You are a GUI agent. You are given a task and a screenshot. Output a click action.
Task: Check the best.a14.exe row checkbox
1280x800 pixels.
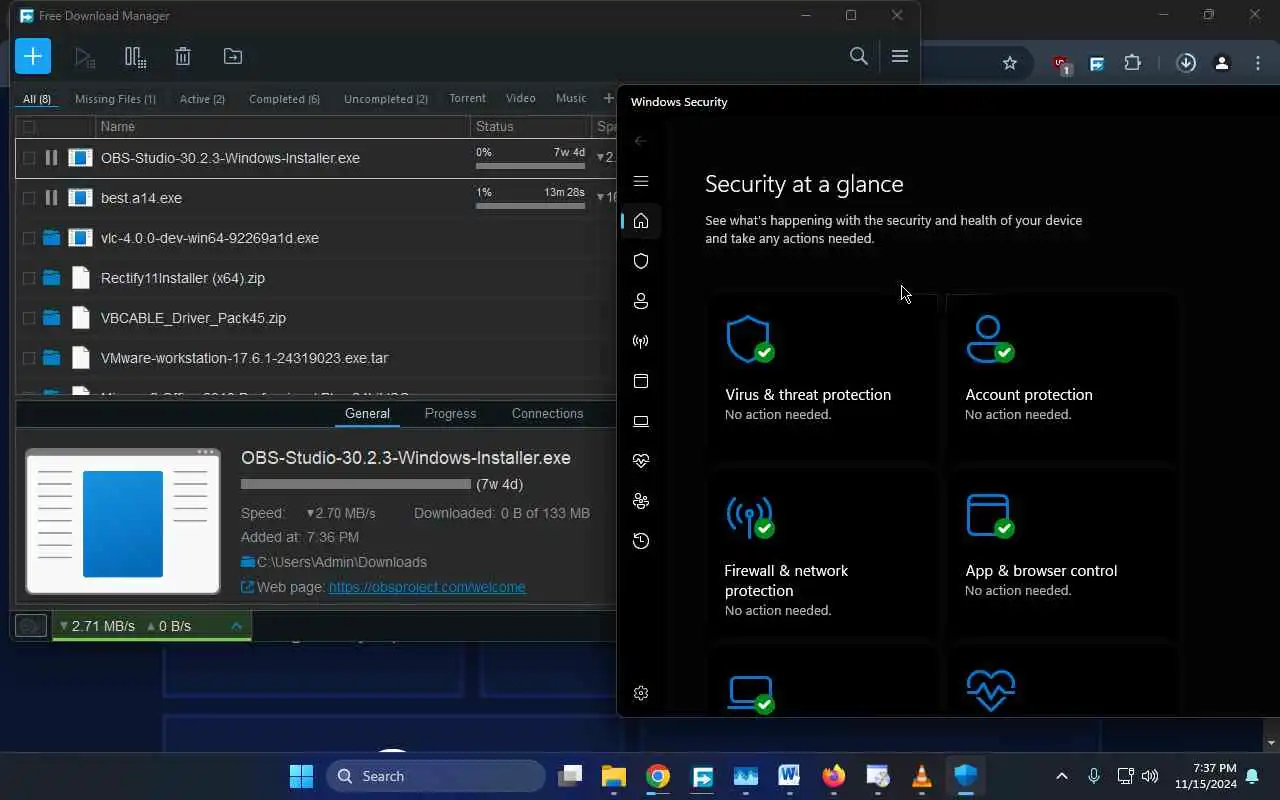coord(29,198)
